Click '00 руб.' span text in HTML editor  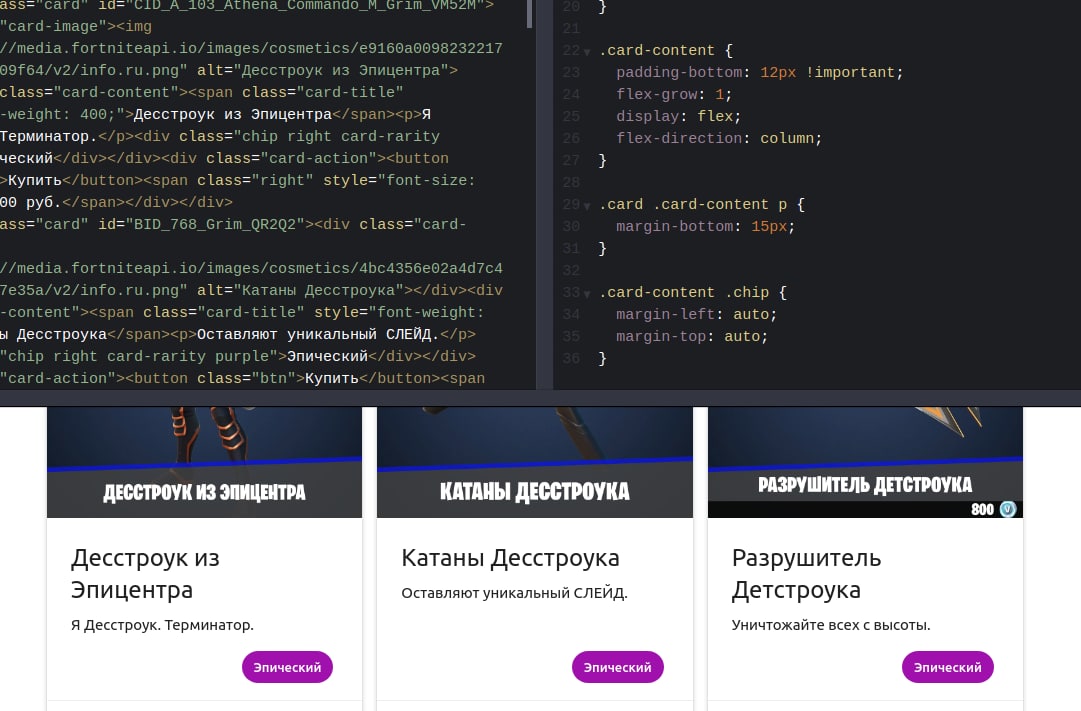[30, 203]
